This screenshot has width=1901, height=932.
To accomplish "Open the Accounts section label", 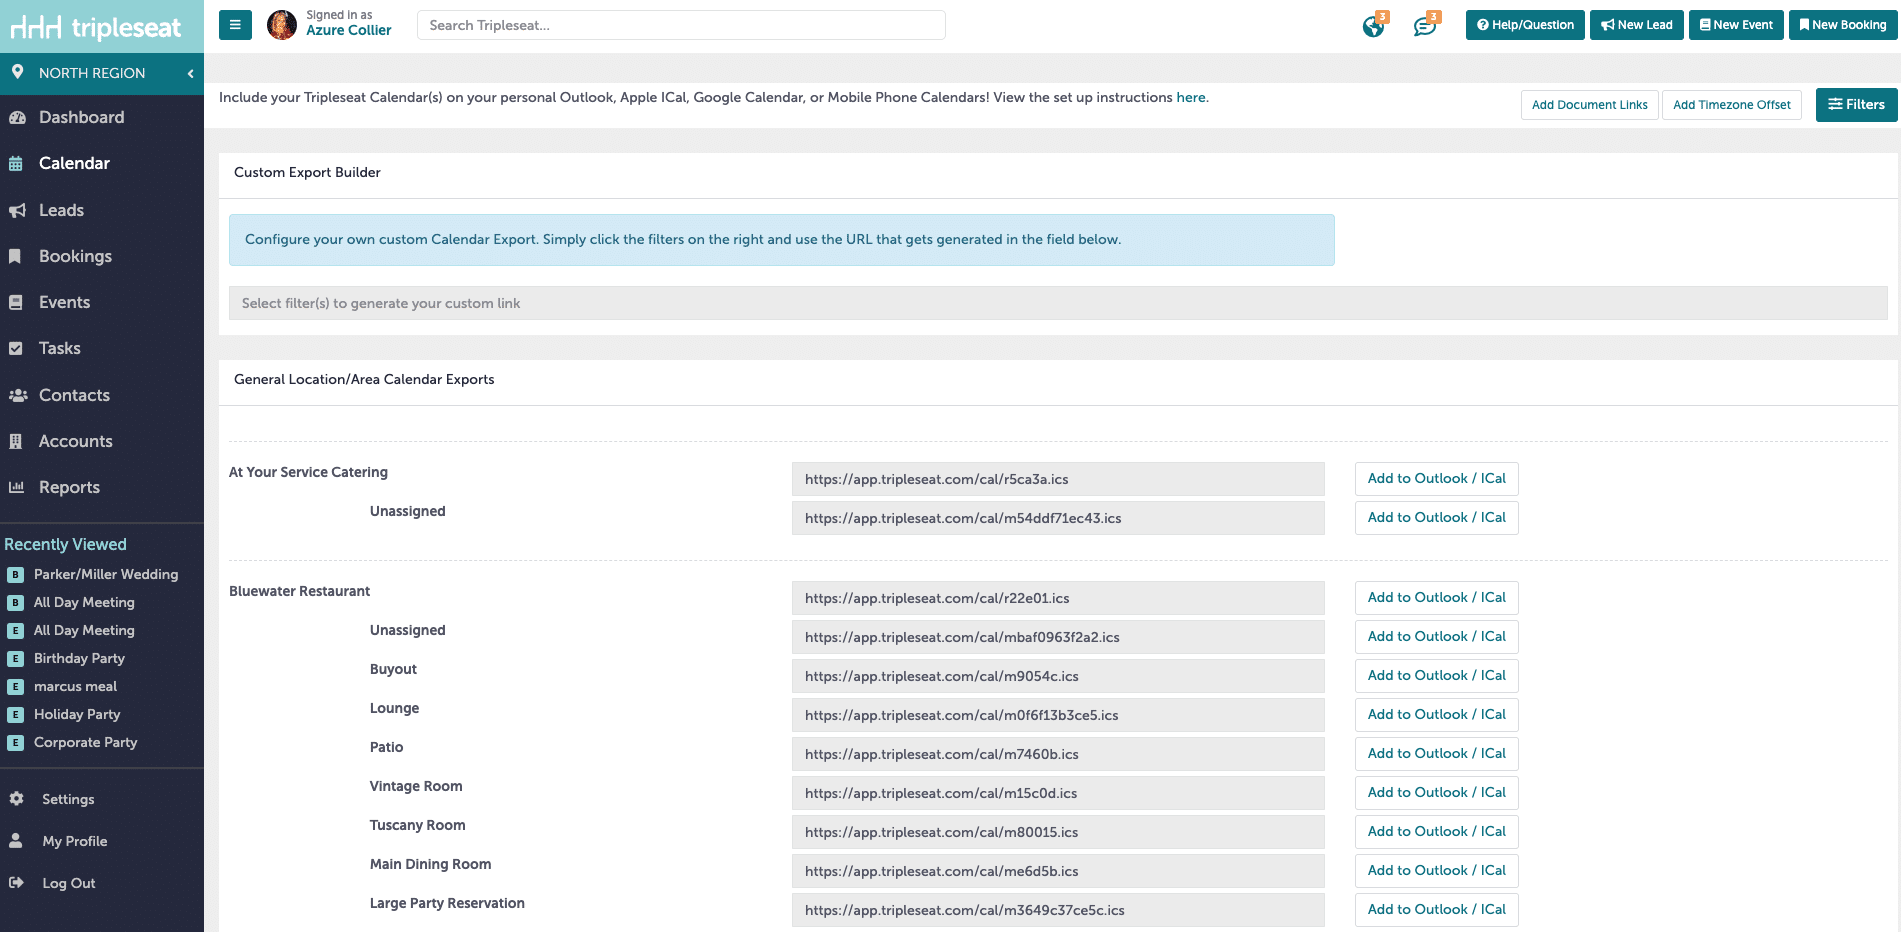I will [x=76, y=441].
